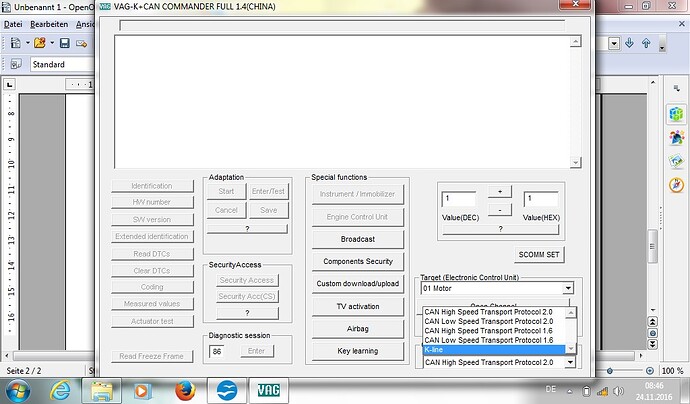Choose K-line in protocol list
This screenshot has width=690, height=404.
tap(494, 350)
